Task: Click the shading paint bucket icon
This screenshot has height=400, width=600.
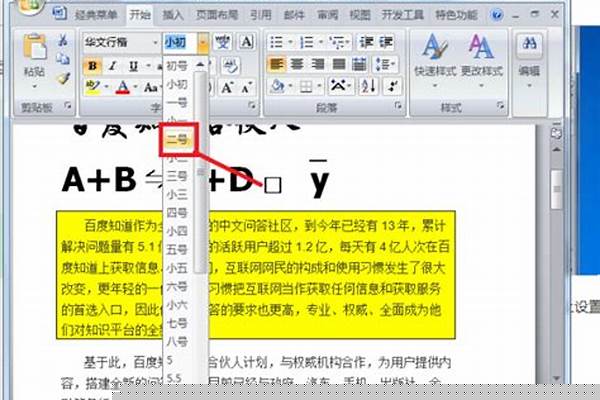Action: pos(277,87)
